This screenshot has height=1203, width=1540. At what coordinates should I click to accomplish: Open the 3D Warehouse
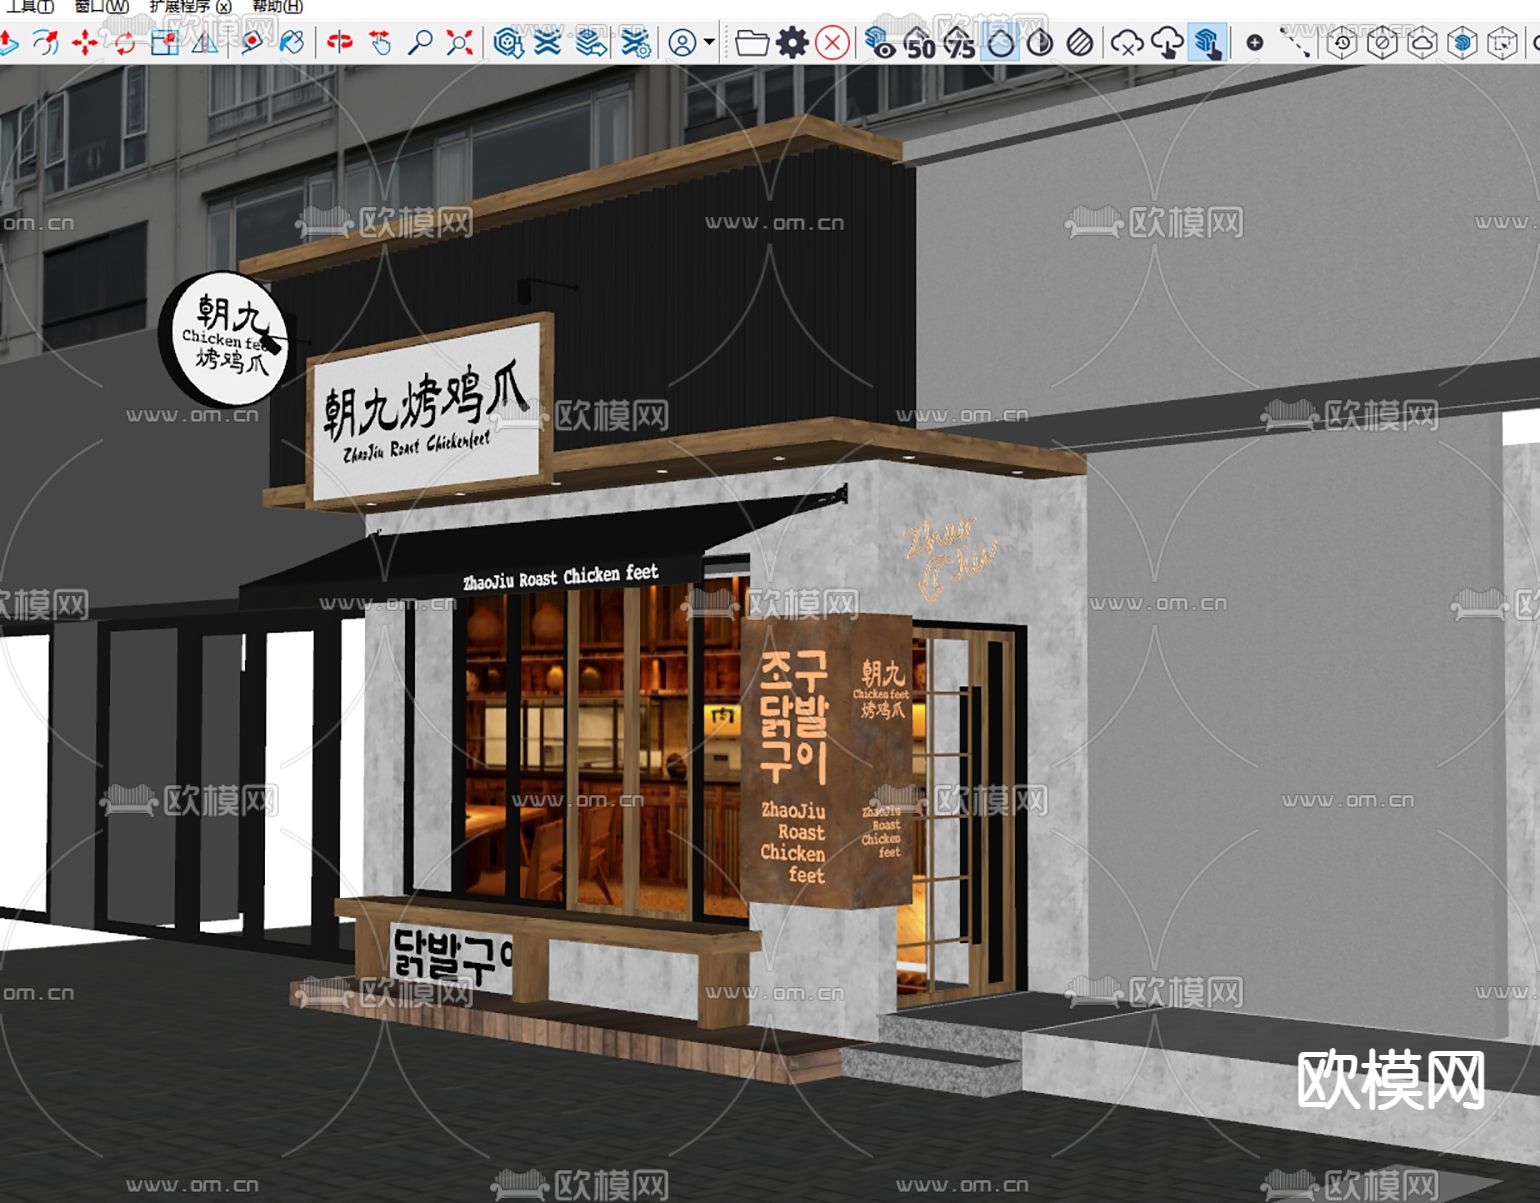(508, 43)
